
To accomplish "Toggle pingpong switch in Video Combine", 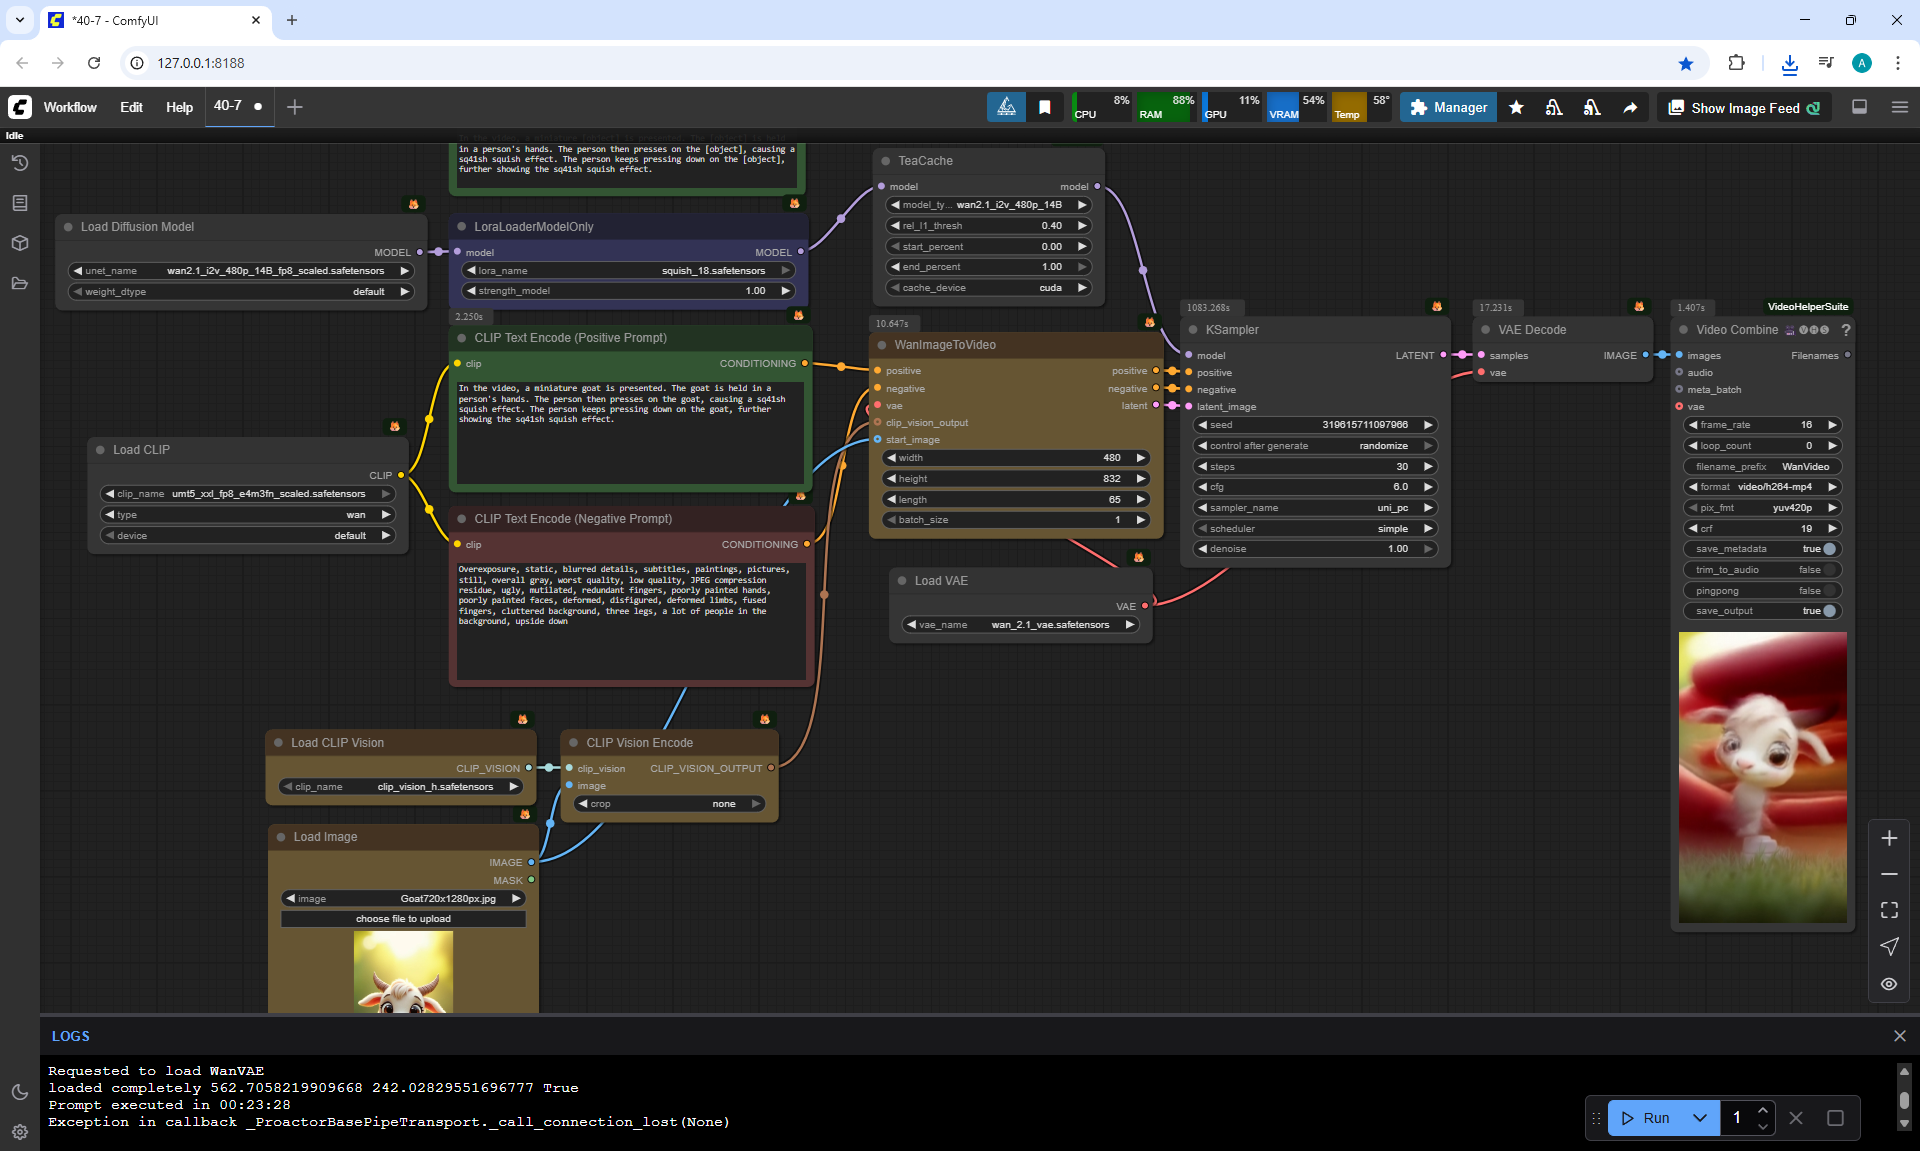I will click(x=1828, y=590).
